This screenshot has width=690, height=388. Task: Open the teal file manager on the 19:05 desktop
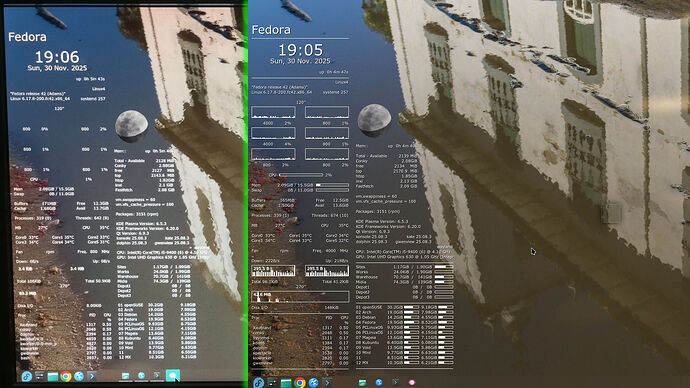point(286,382)
